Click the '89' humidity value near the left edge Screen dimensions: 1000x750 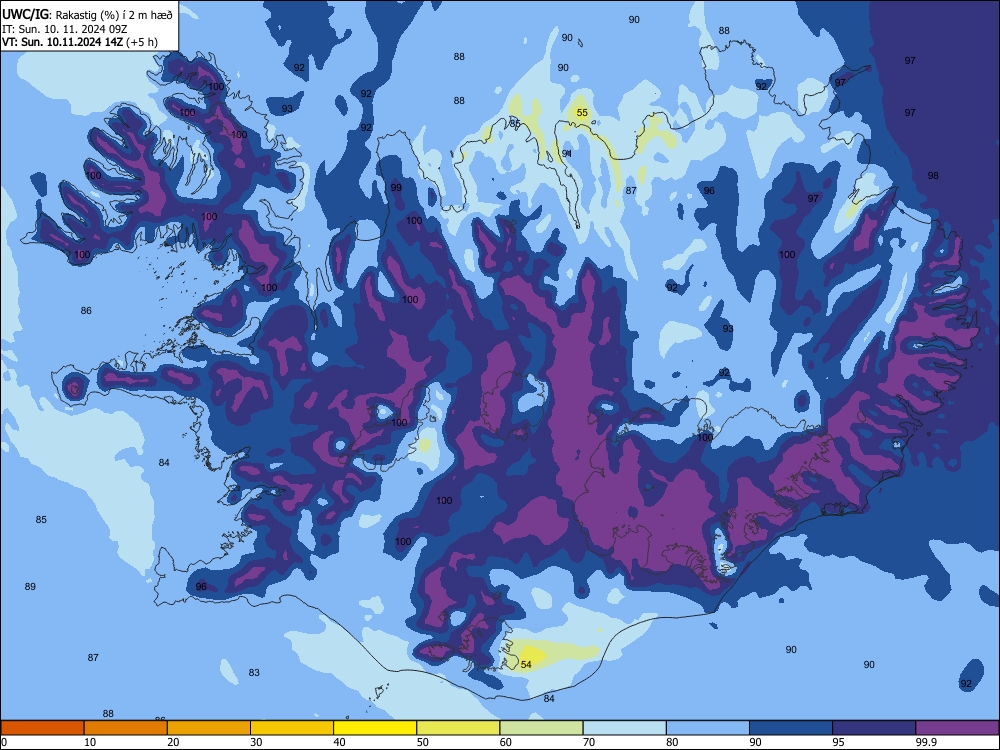(x=30, y=586)
